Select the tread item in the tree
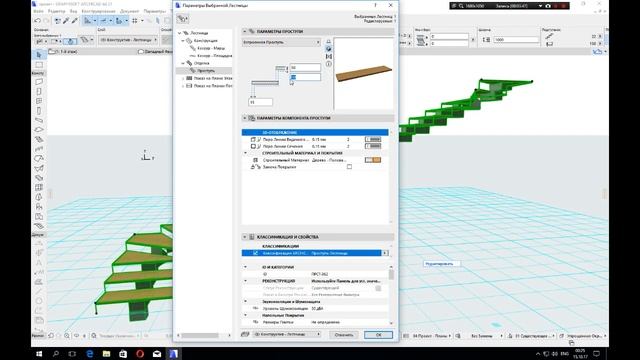This screenshot has height=360, width=640. tap(206, 71)
